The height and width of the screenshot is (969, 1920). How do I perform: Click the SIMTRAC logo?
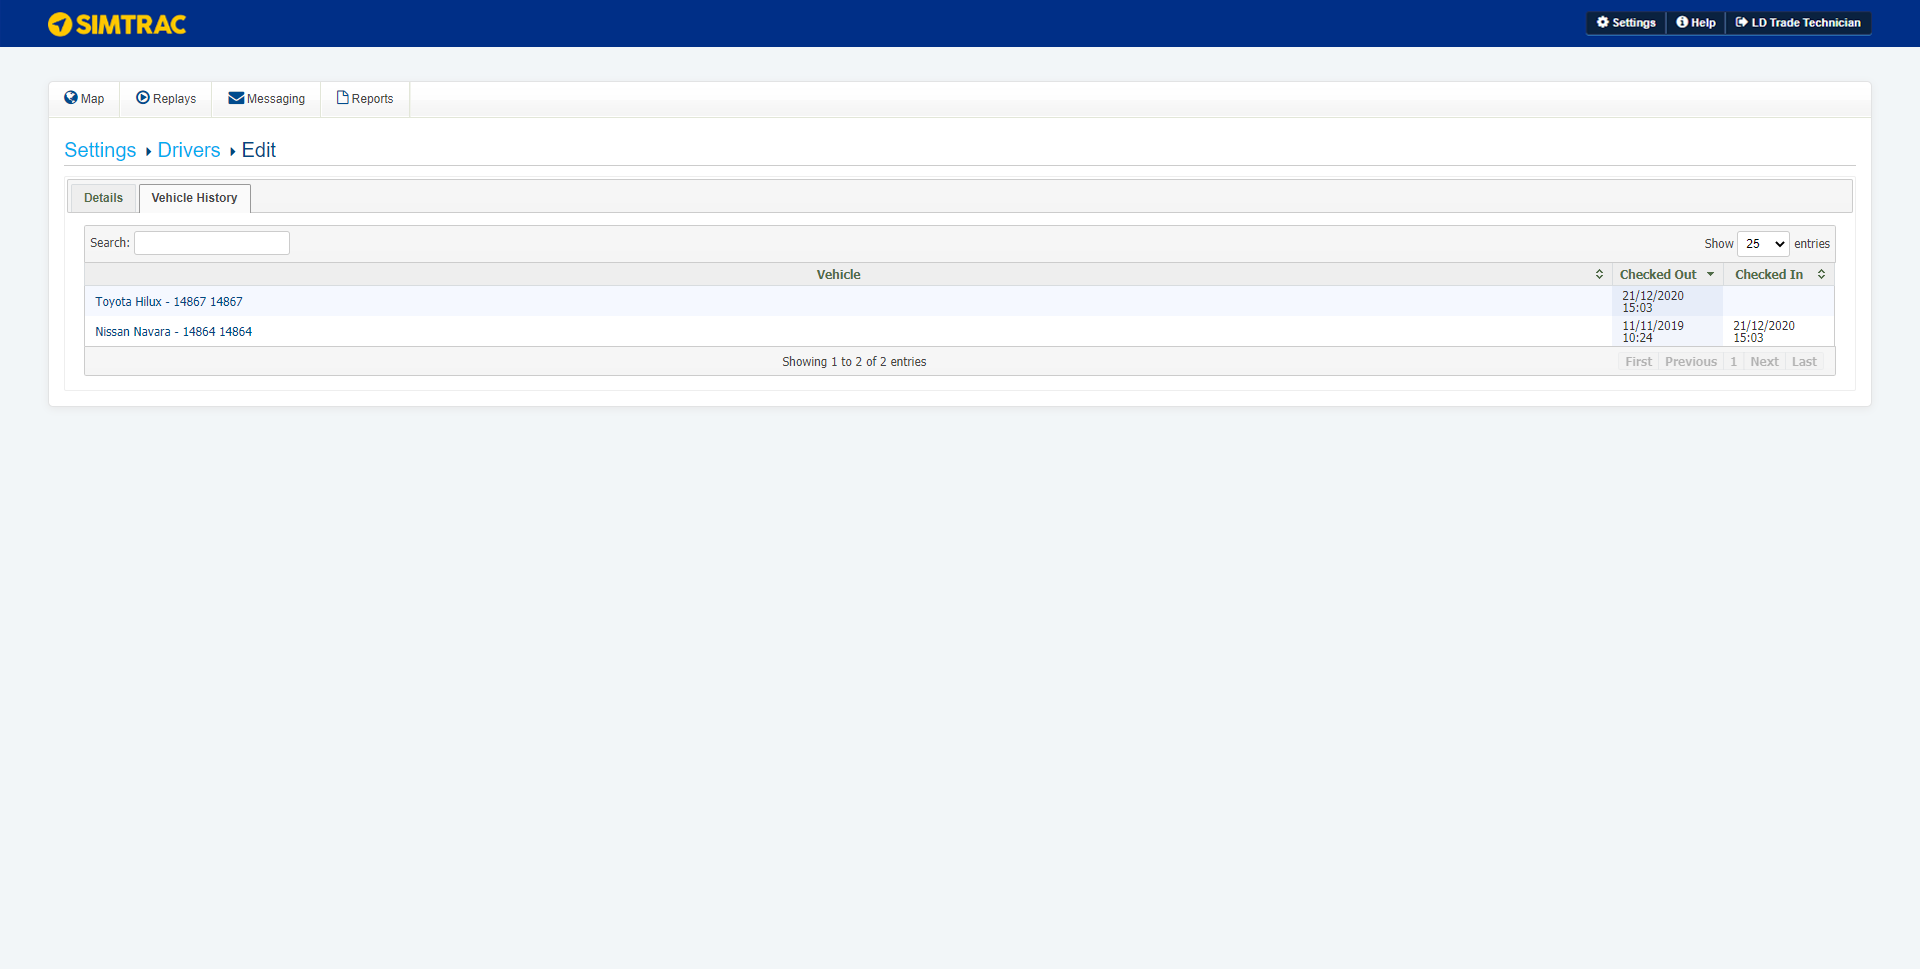pyautogui.click(x=117, y=24)
